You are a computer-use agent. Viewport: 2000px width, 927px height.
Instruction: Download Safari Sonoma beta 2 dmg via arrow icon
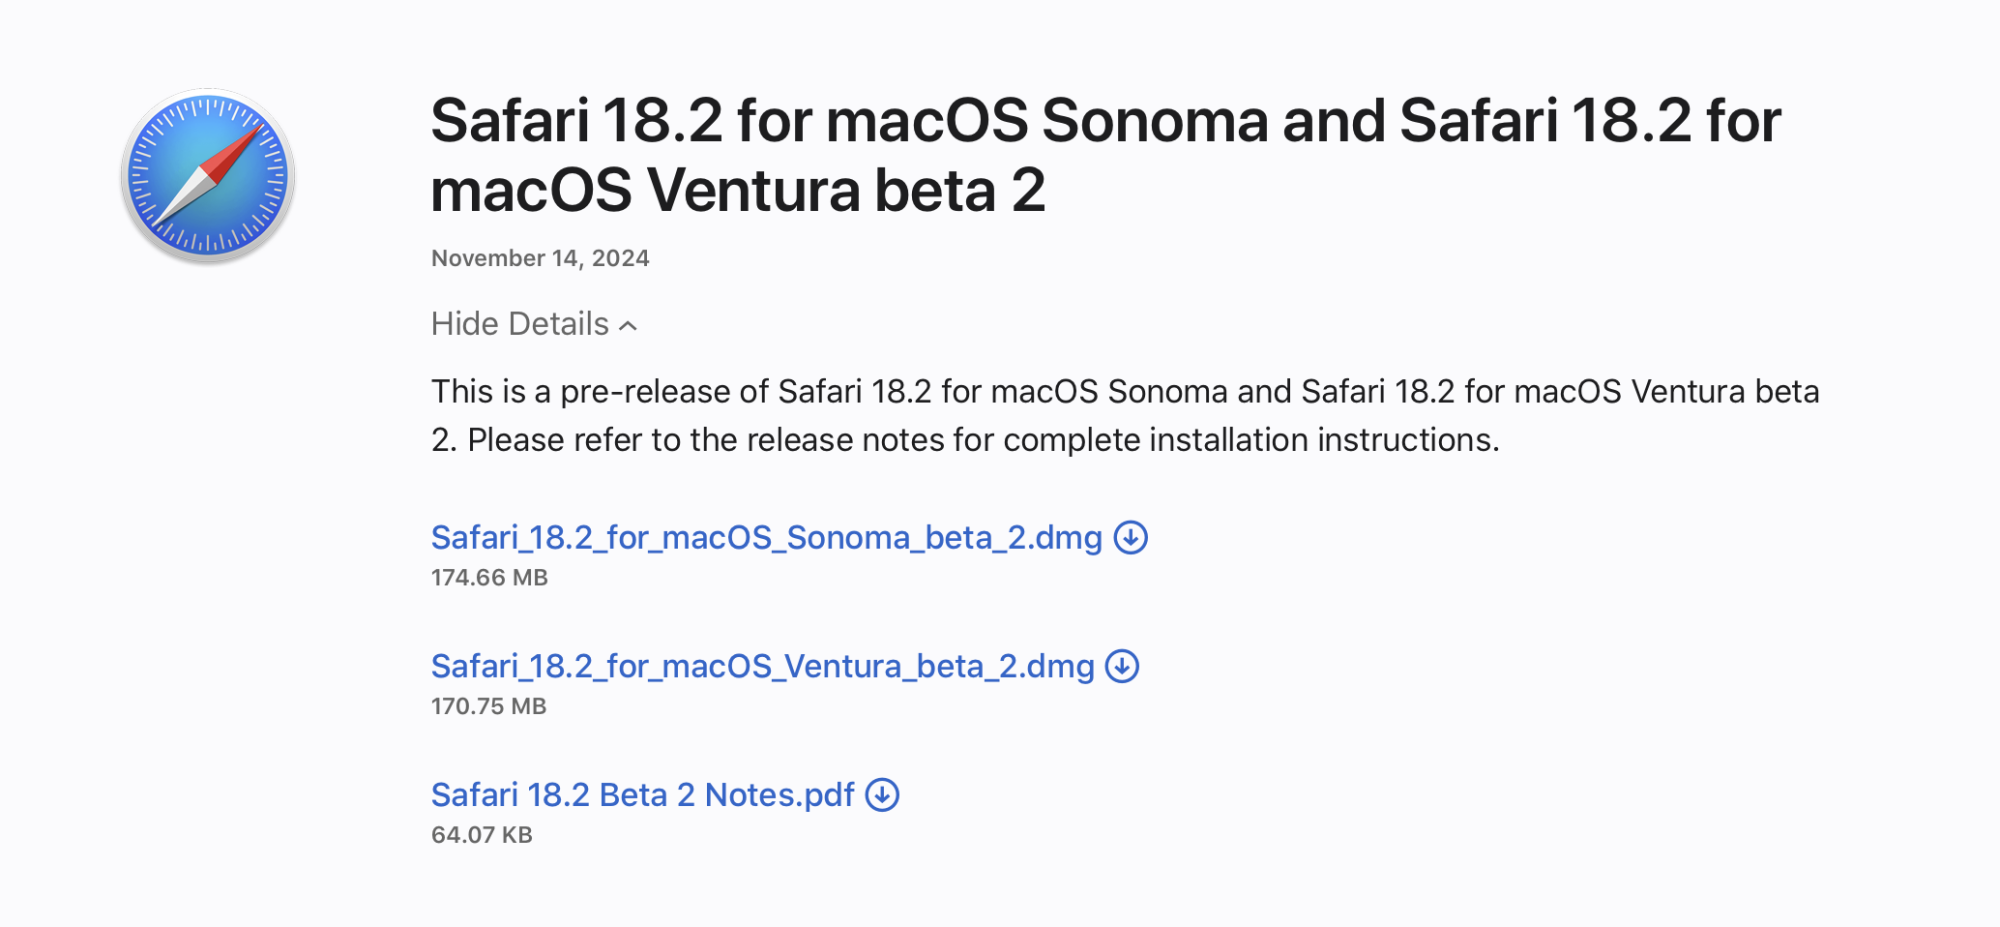(1130, 538)
